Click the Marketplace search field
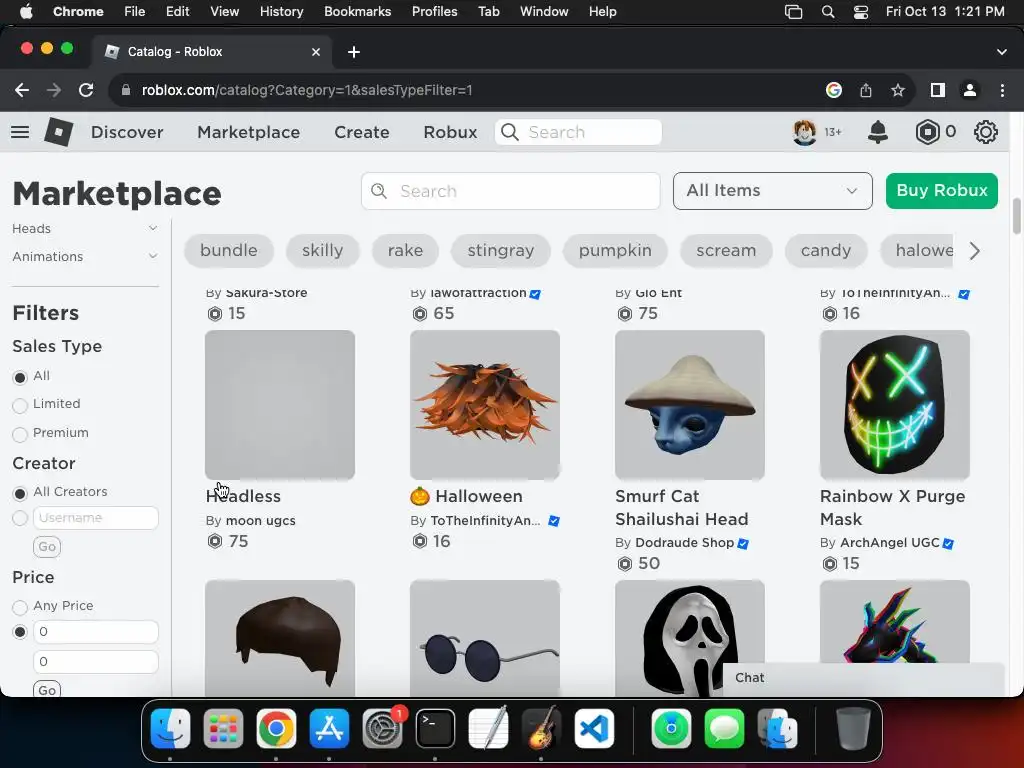Viewport: 1024px width, 768px height. tap(511, 191)
